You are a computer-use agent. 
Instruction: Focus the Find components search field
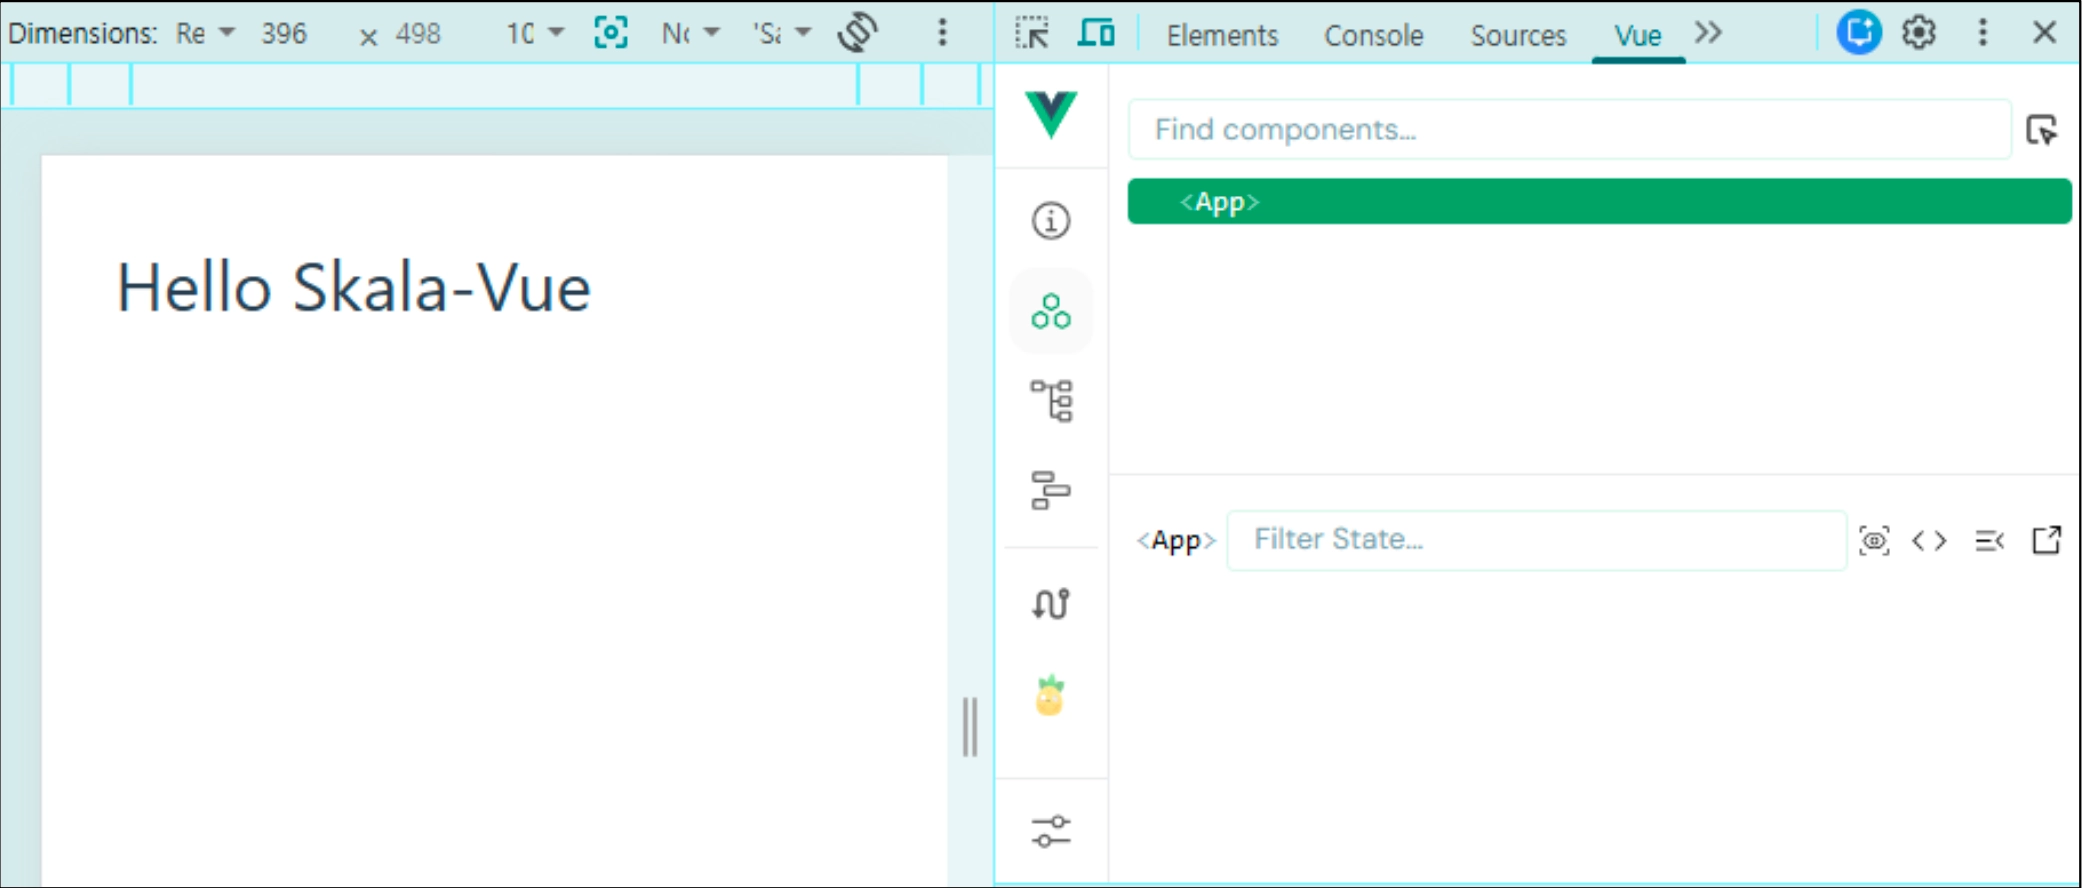point(1569,129)
